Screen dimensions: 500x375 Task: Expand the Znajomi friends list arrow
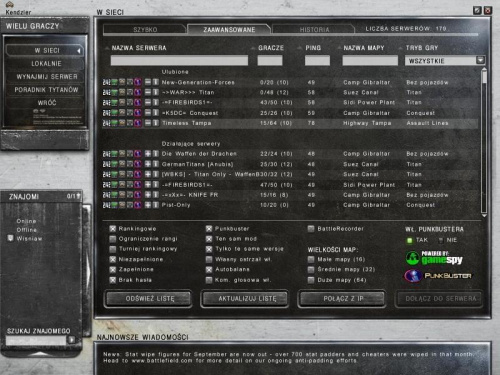[x=78, y=196]
